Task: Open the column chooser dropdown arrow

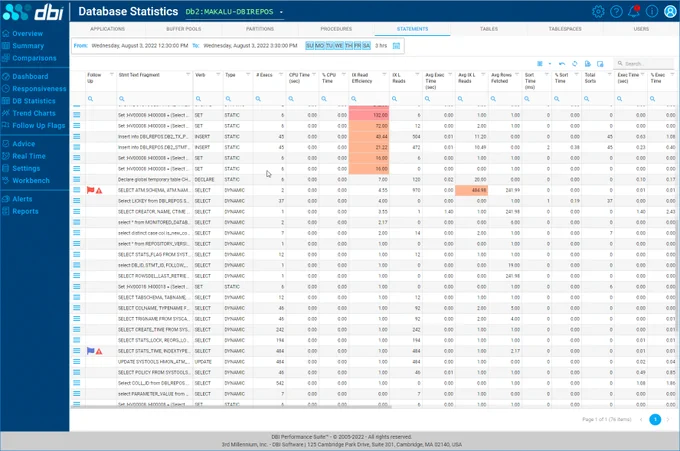Action: point(549,64)
